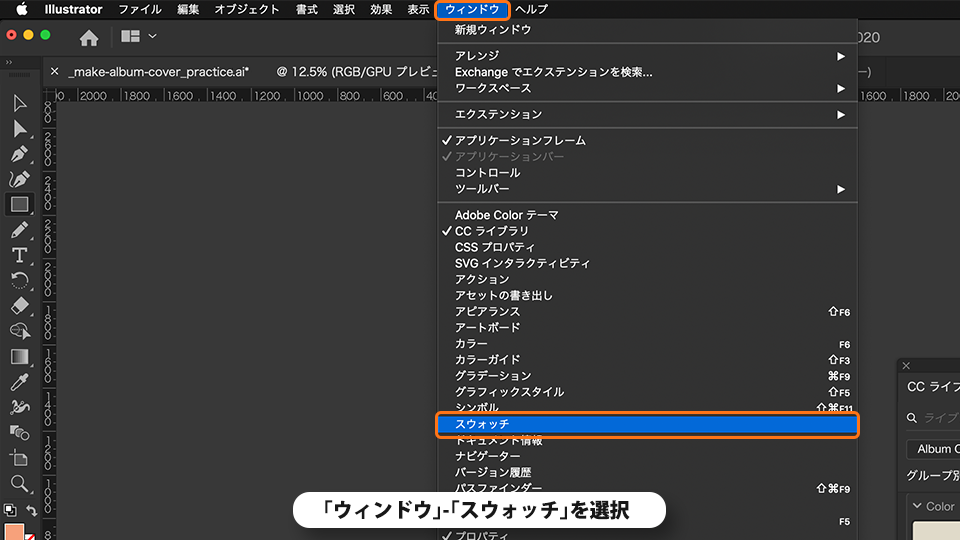Open the layout dropdown chevron
The width and height of the screenshot is (960, 540).
(152, 36)
